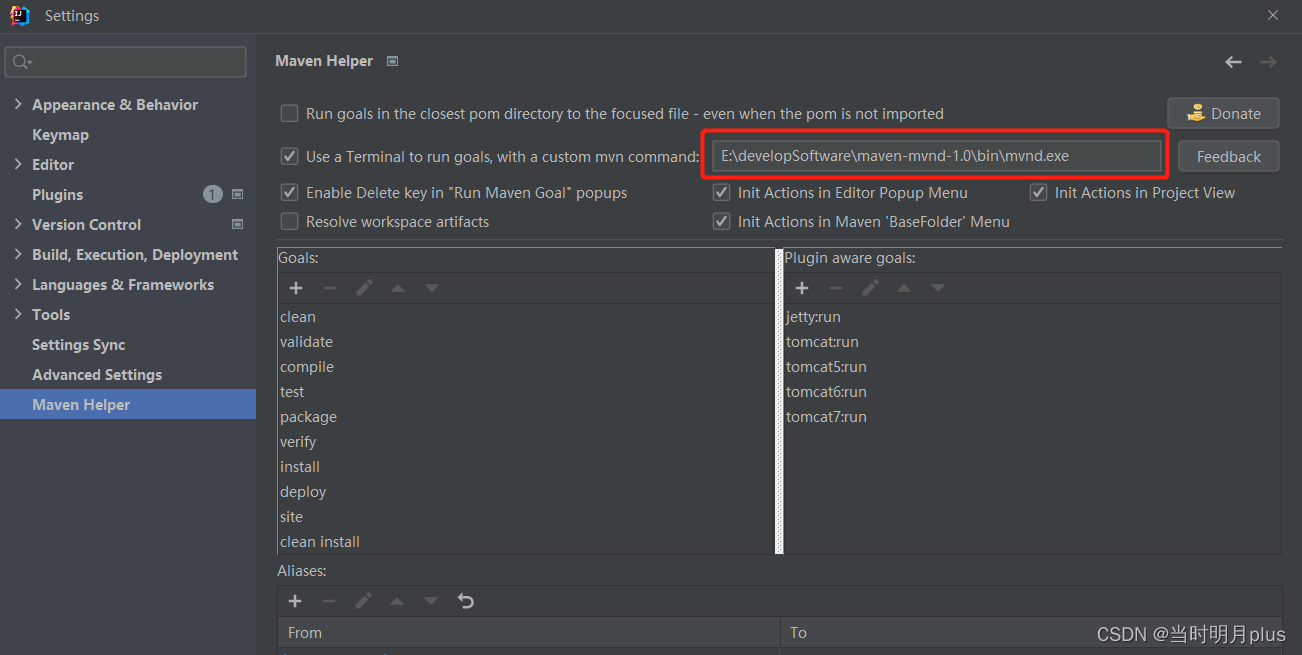Click the add button in Plugin aware goals
Image resolution: width=1302 pixels, height=655 pixels.
click(x=802, y=288)
